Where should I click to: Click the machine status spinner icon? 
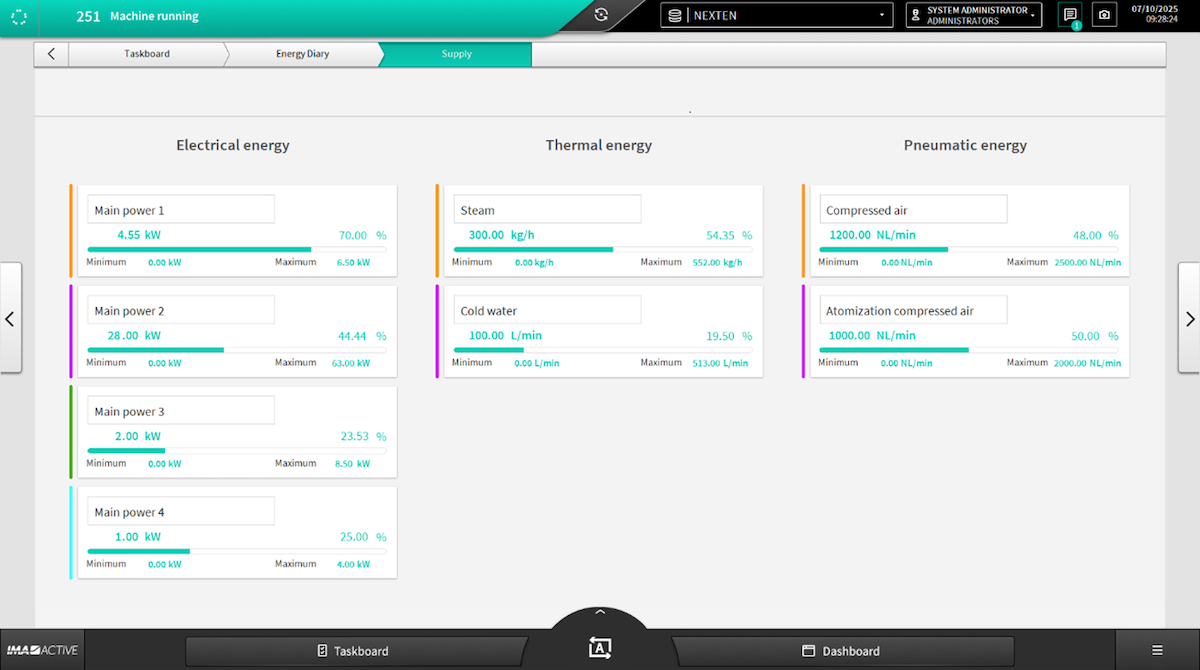[x=19, y=16]
